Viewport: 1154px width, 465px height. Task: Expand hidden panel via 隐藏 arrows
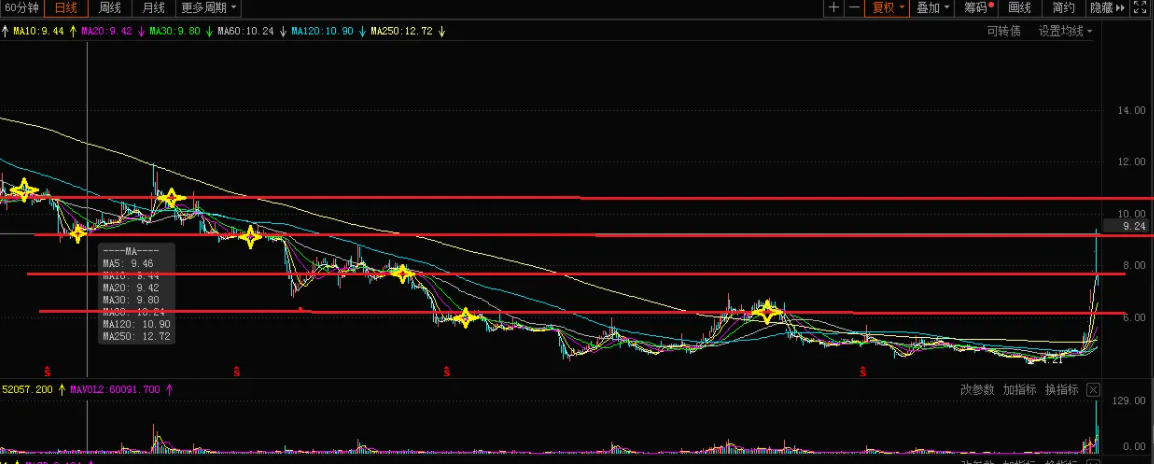(x=1108, y=8)
